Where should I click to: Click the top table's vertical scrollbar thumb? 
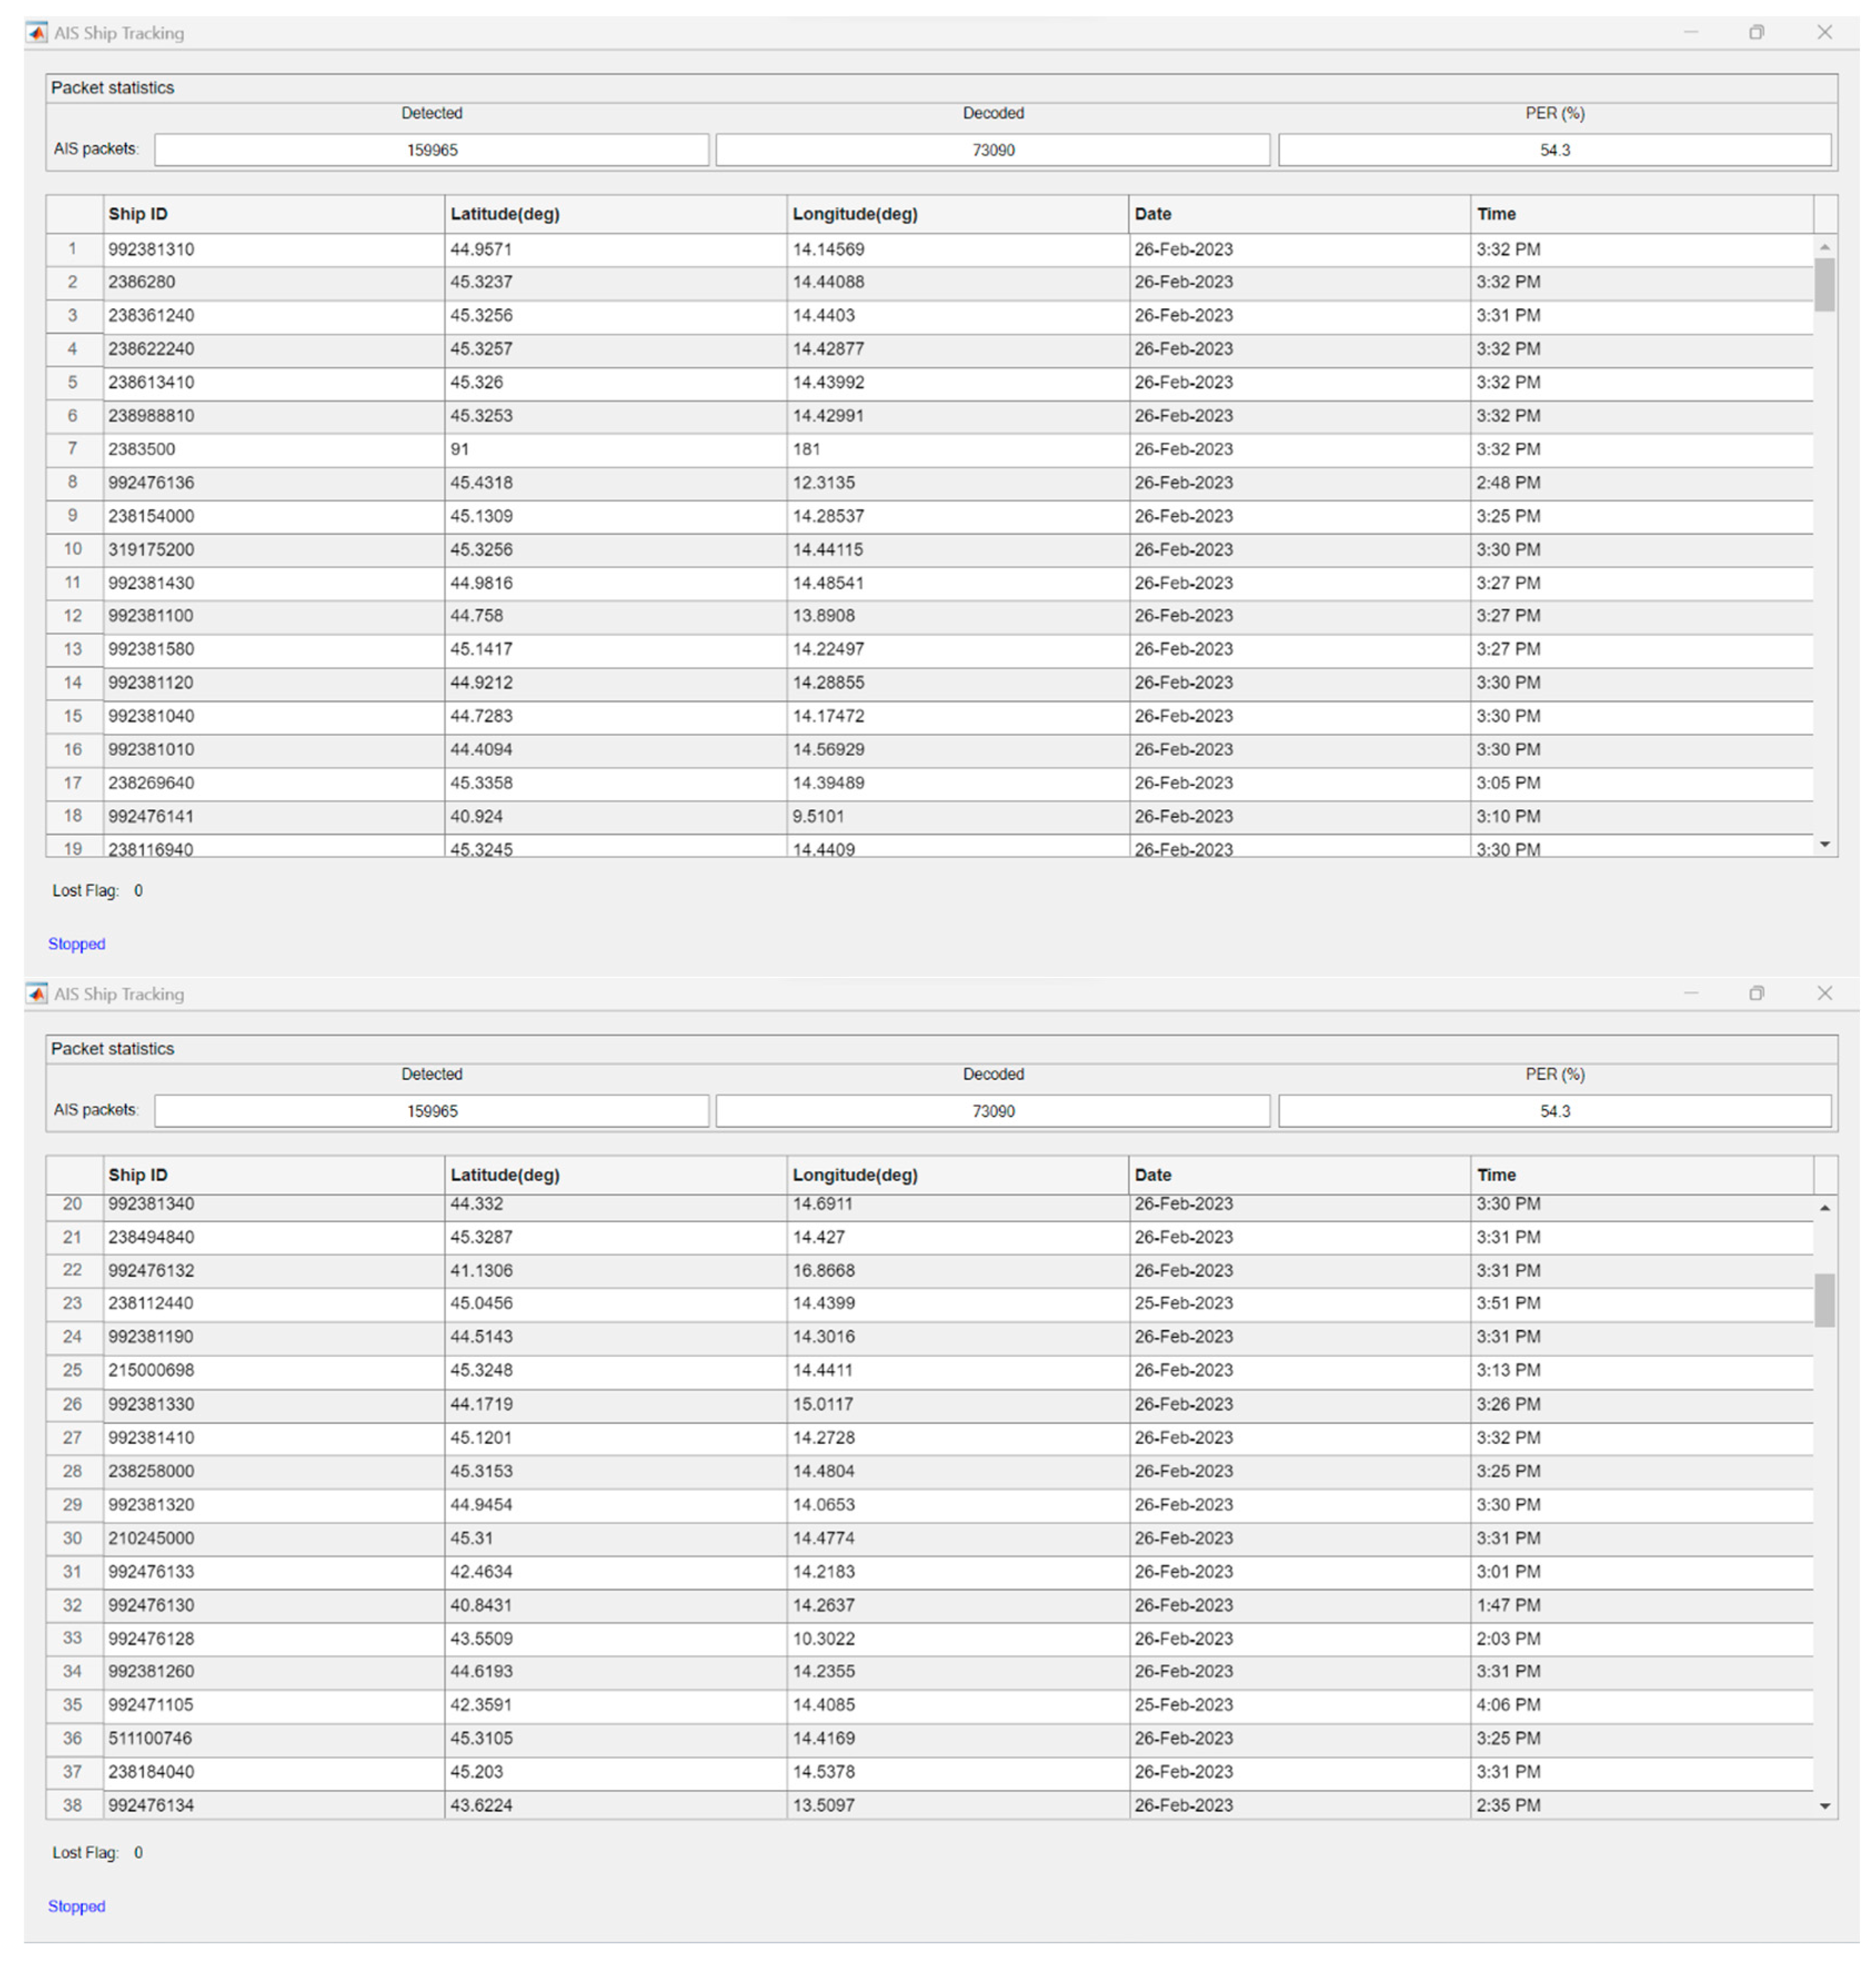(1824, 285)
